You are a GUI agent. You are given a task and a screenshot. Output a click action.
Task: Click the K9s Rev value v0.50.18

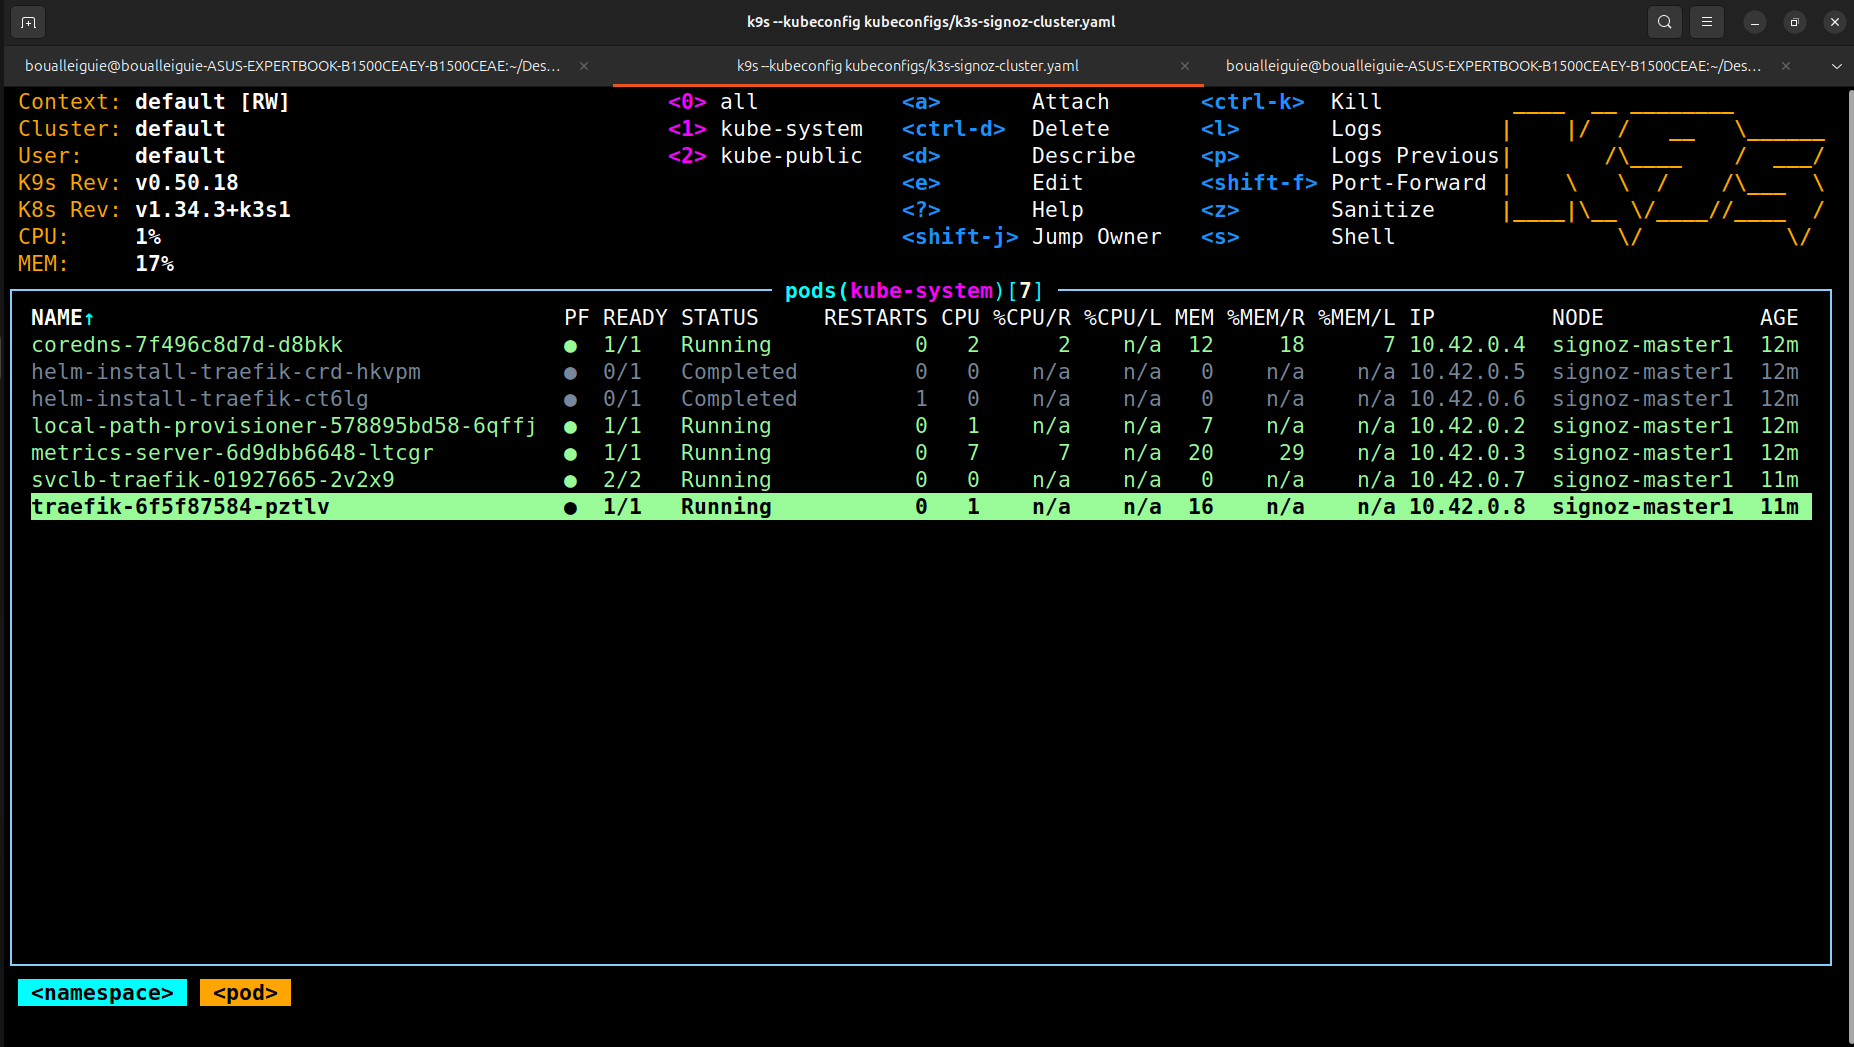click(x=187, y=183)
